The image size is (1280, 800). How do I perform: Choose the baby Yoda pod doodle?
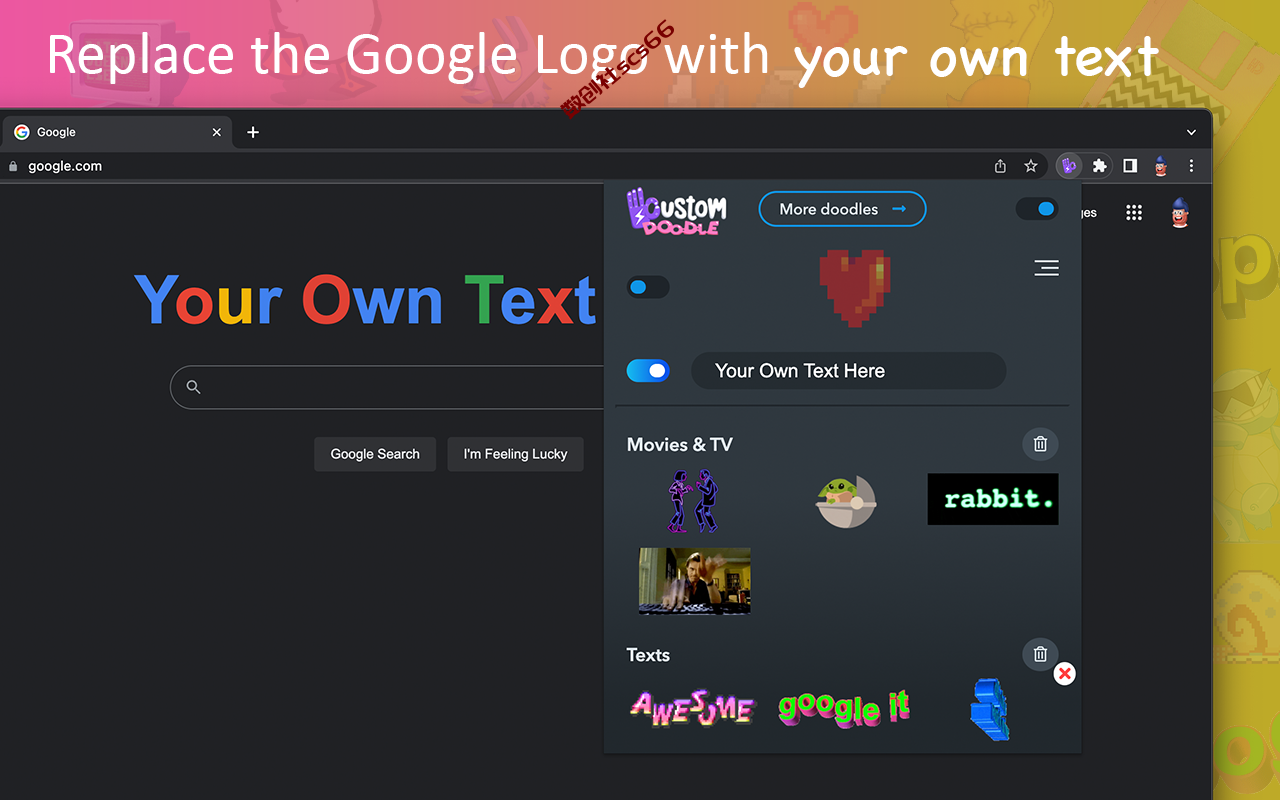[x=845, y=501]
